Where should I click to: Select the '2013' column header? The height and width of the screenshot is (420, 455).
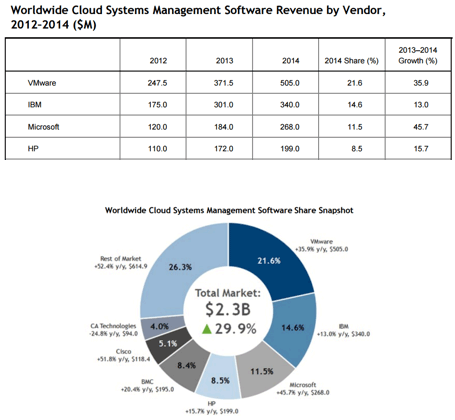(x=224, y=61)
